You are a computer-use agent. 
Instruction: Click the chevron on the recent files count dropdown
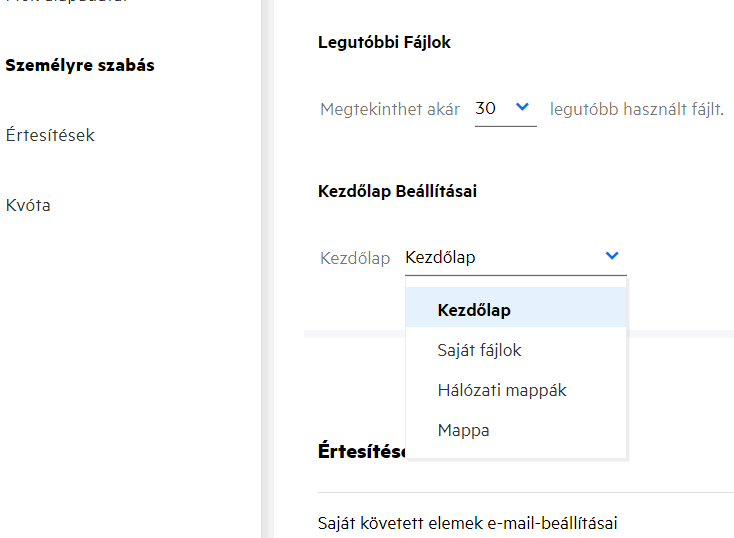[x=521, y=108]
